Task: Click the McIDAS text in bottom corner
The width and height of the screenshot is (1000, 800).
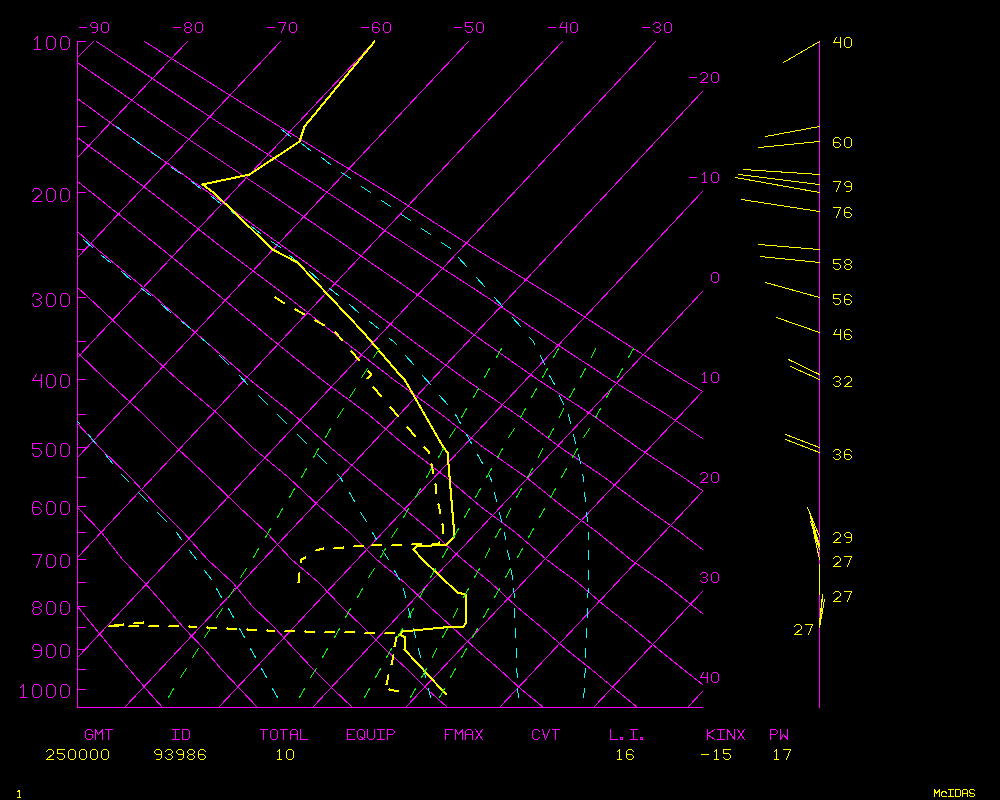Action: pyautogui.click(x=954, y=793)
